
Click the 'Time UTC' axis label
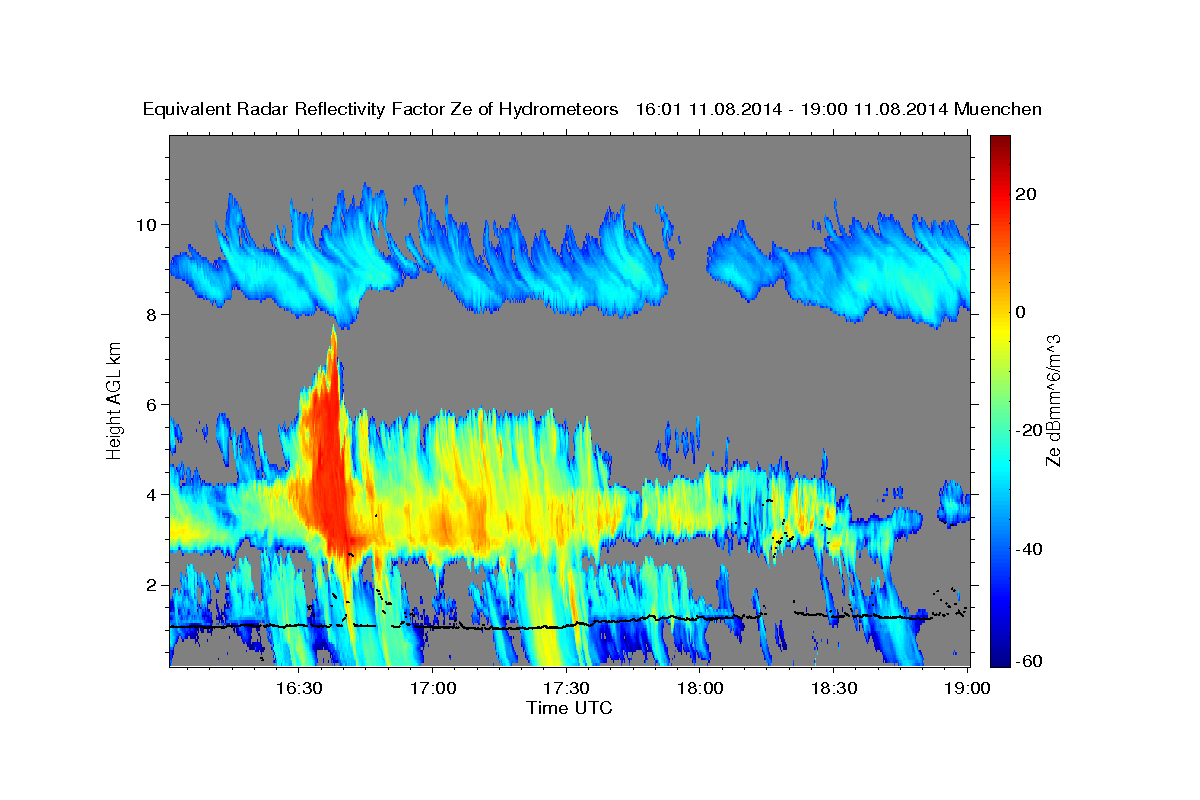pyautogui.click(x=569, y=708)
